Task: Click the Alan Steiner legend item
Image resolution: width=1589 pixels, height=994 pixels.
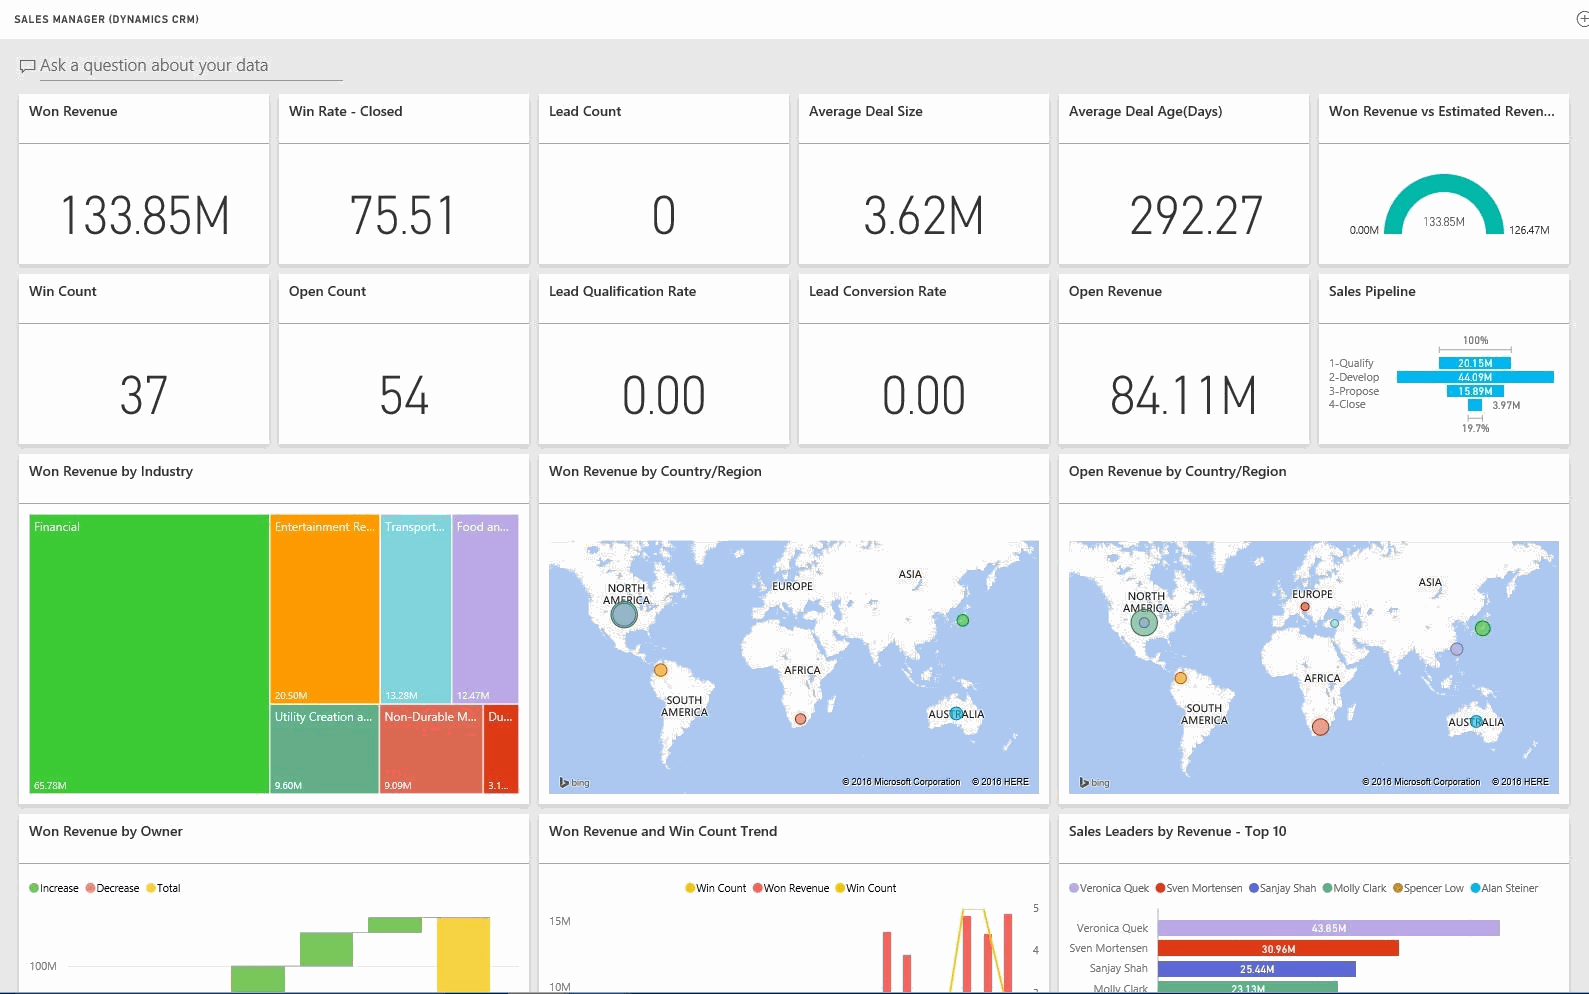Action: coord(1504,888)
